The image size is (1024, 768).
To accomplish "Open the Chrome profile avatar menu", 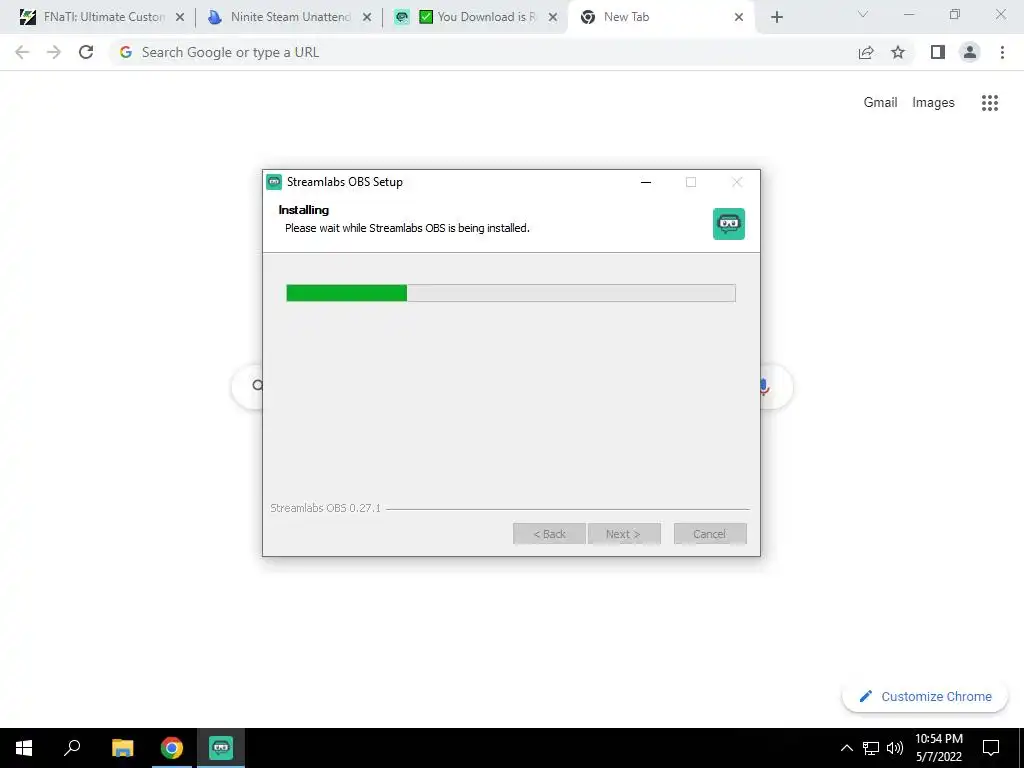I will point(970,52).
